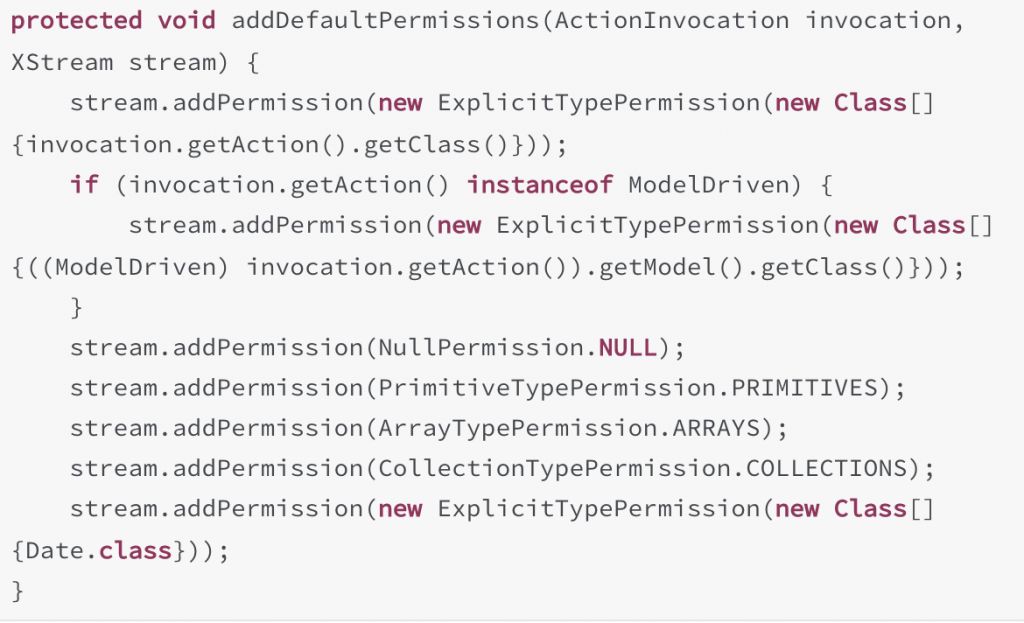Viewport: 1024px width, 623px height.
Task: Click the addDefaultPermissions method name
Action: 385,21
